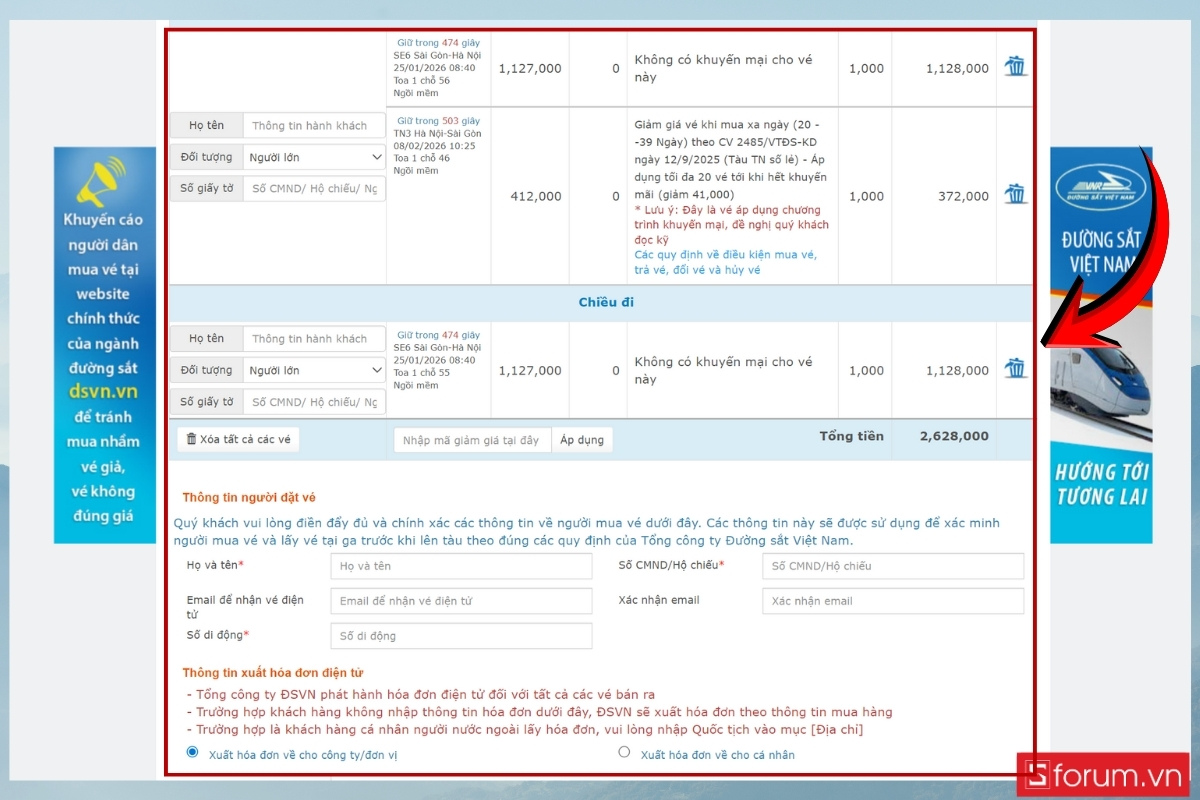Delete the SE6 seat 56 ticket
Screen dimensions: 1200x800
(1015, 67)
